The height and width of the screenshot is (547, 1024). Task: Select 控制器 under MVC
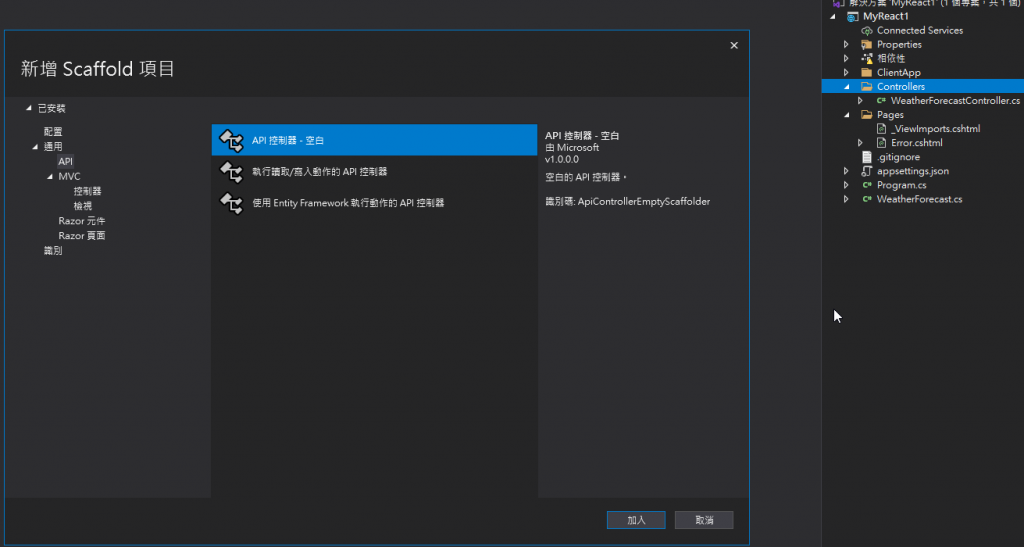tap(88, 191)
